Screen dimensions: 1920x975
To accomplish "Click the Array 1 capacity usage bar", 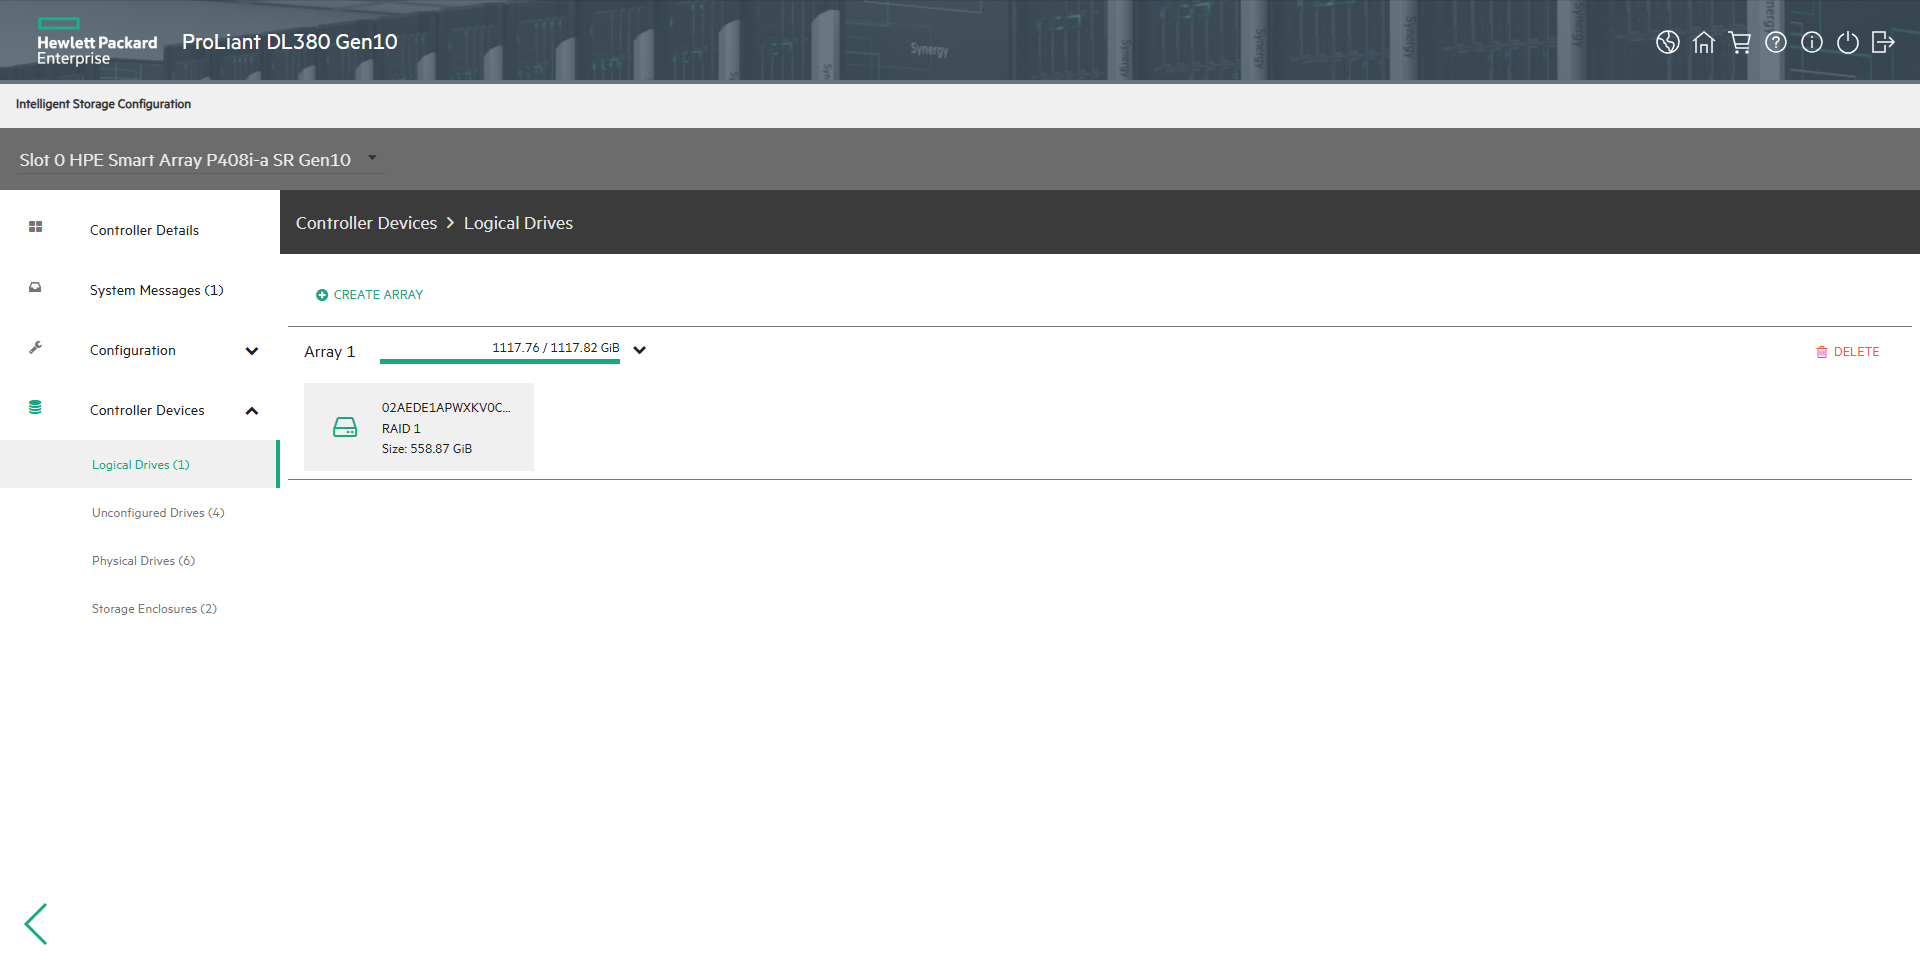I will tap(499, 361).
